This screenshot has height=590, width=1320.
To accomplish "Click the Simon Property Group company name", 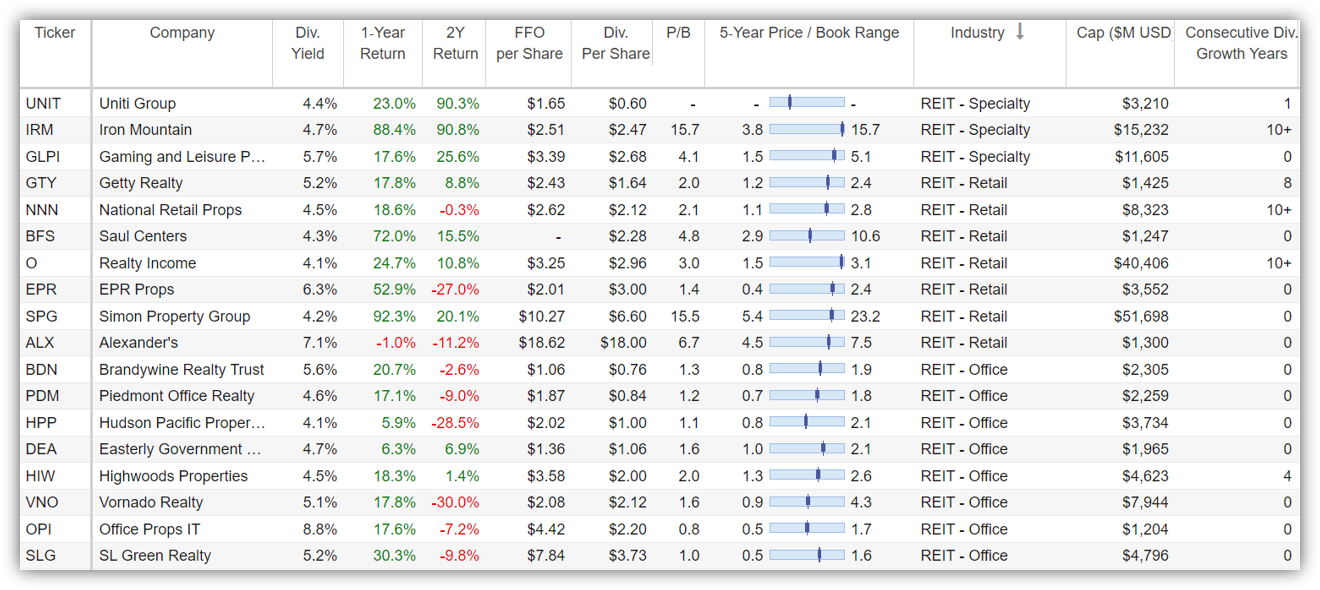I will pos(174,316).
